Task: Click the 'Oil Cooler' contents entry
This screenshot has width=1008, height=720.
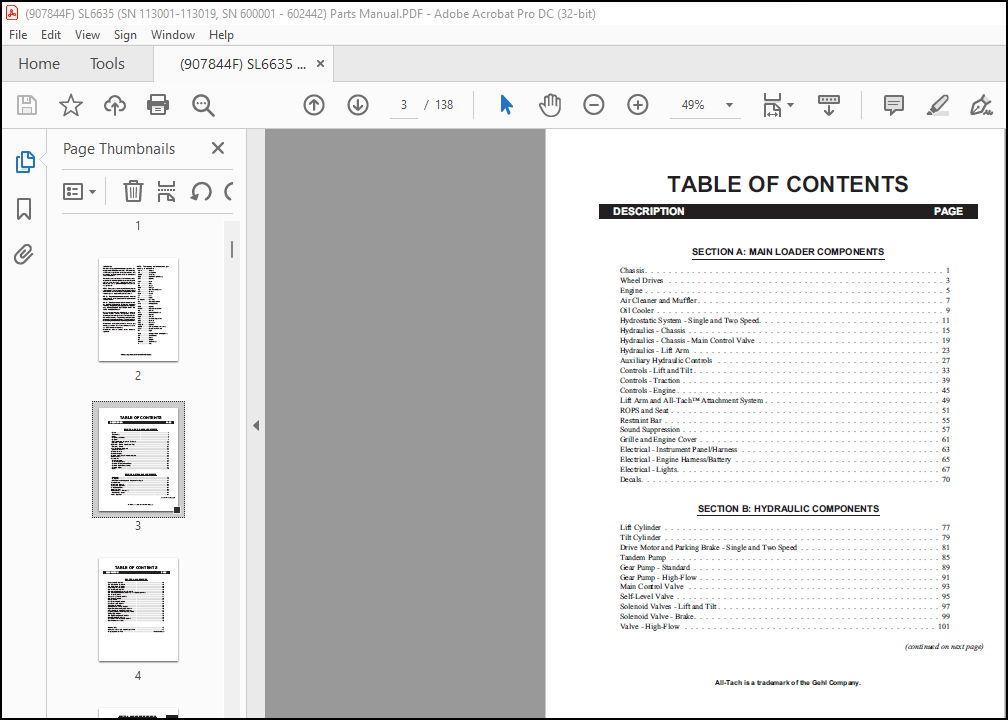Action: tap(784, 310)
